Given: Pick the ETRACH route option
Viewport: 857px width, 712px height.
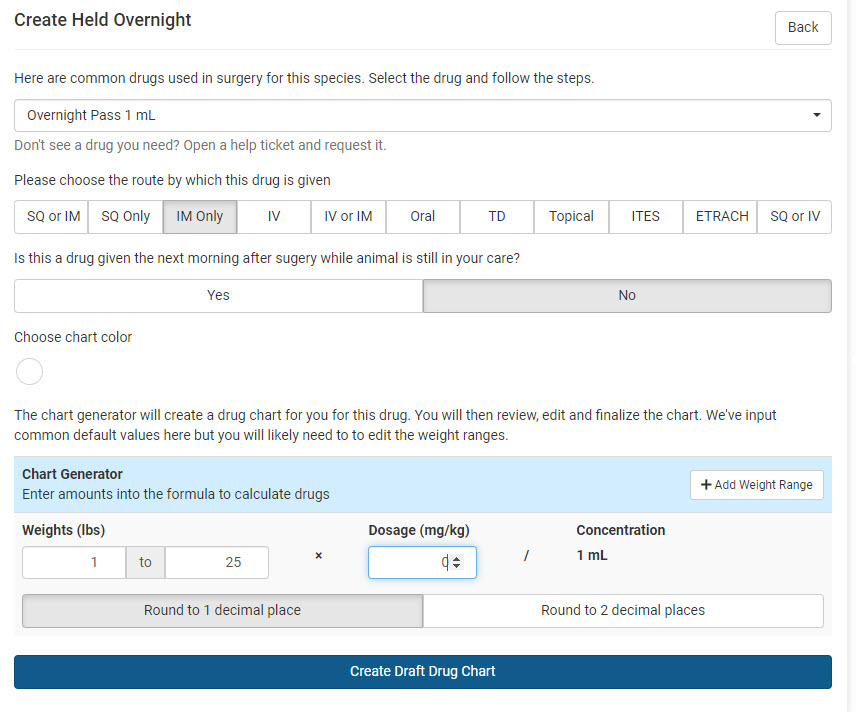Looking at the screenshot, I should 721,217.
